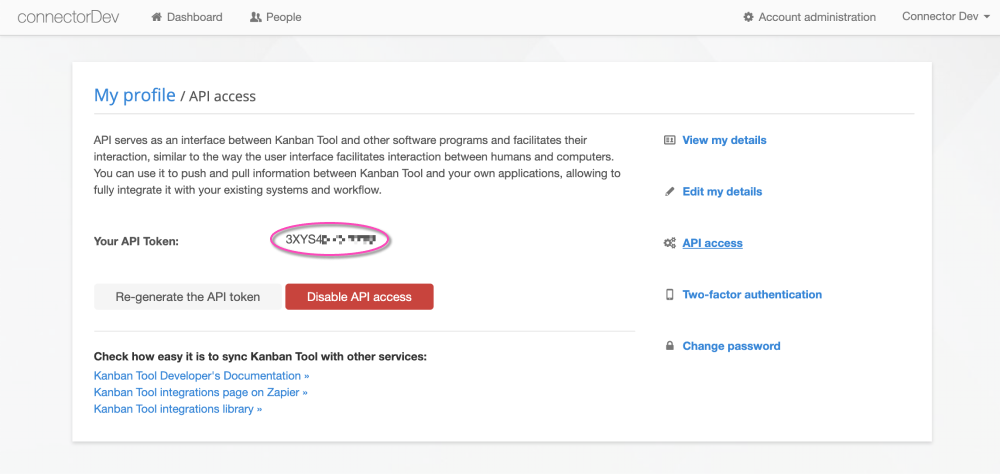
Task: Visit Kanban Tool integrations page on Zapier
Action: click(200, 392)
